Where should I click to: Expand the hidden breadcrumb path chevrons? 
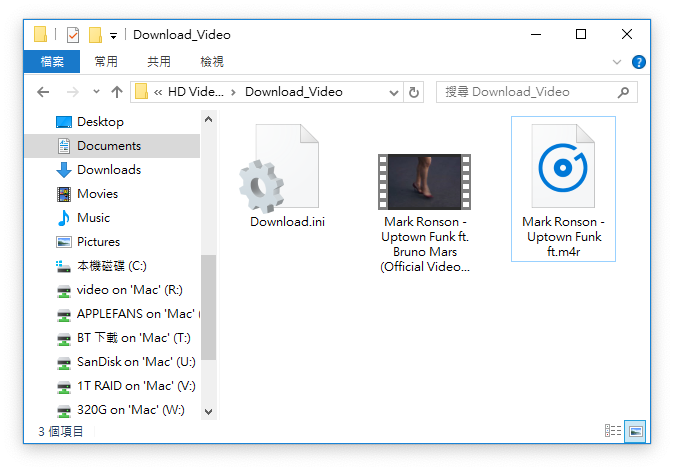[x=158, y=92]
